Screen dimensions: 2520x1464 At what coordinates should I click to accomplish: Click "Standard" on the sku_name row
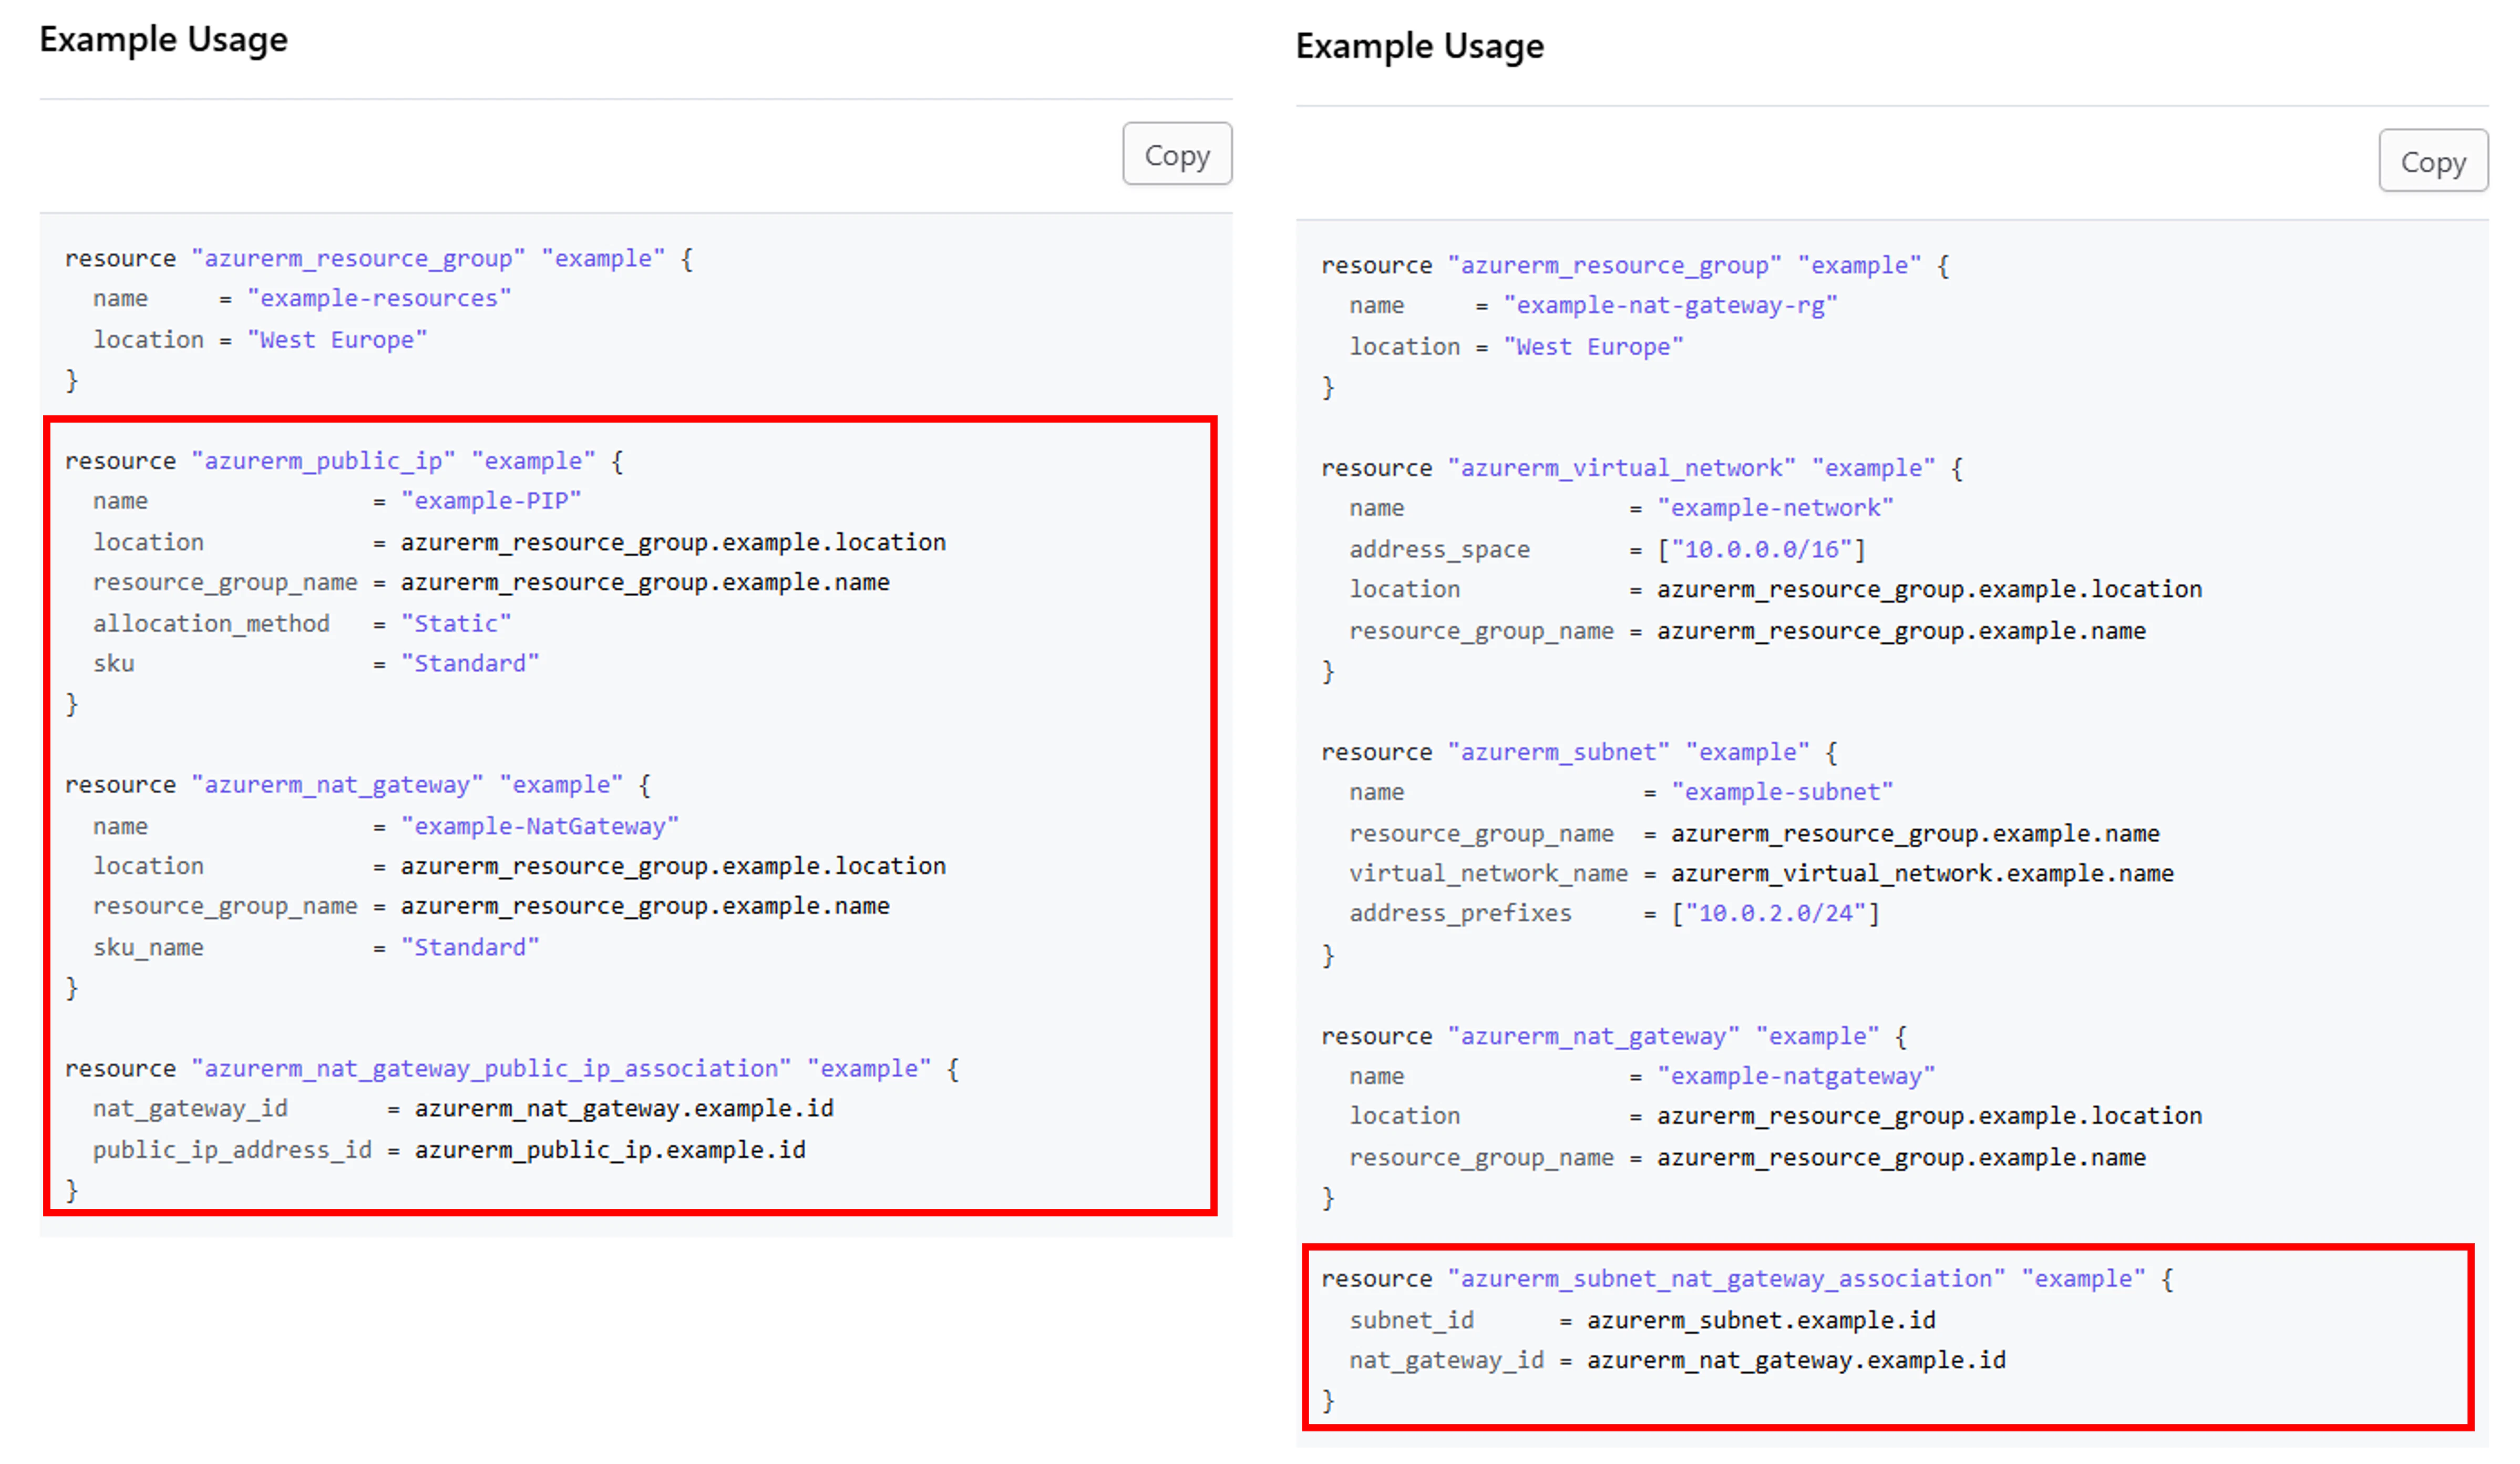[x=470, y=948]
